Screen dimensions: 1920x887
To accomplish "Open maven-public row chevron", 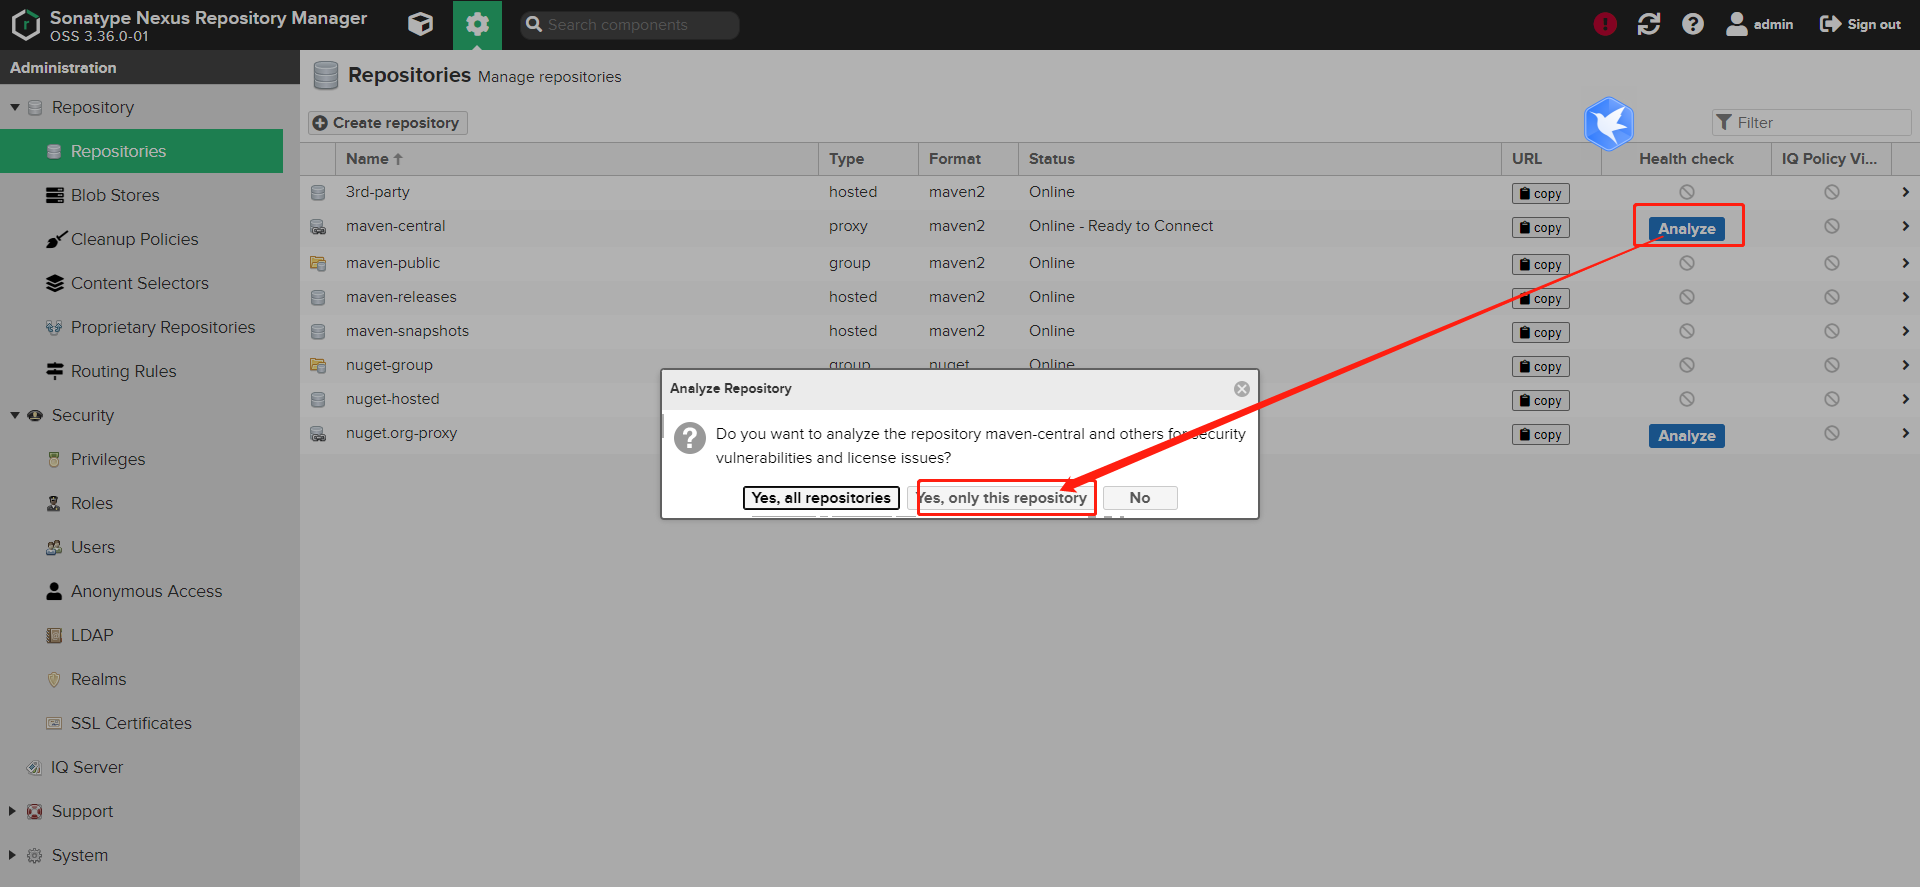I will (x=1905, y=263).
